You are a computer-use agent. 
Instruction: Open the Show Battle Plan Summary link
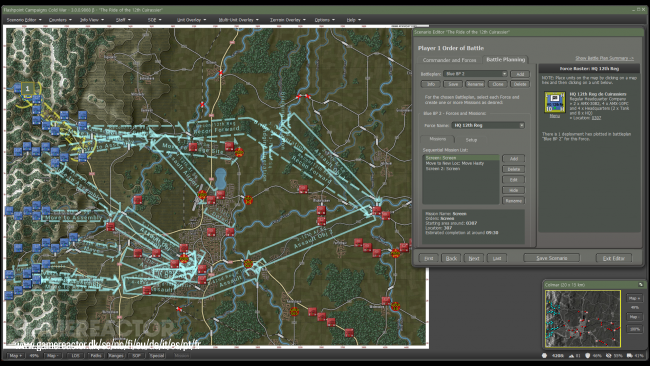point(604,58)
